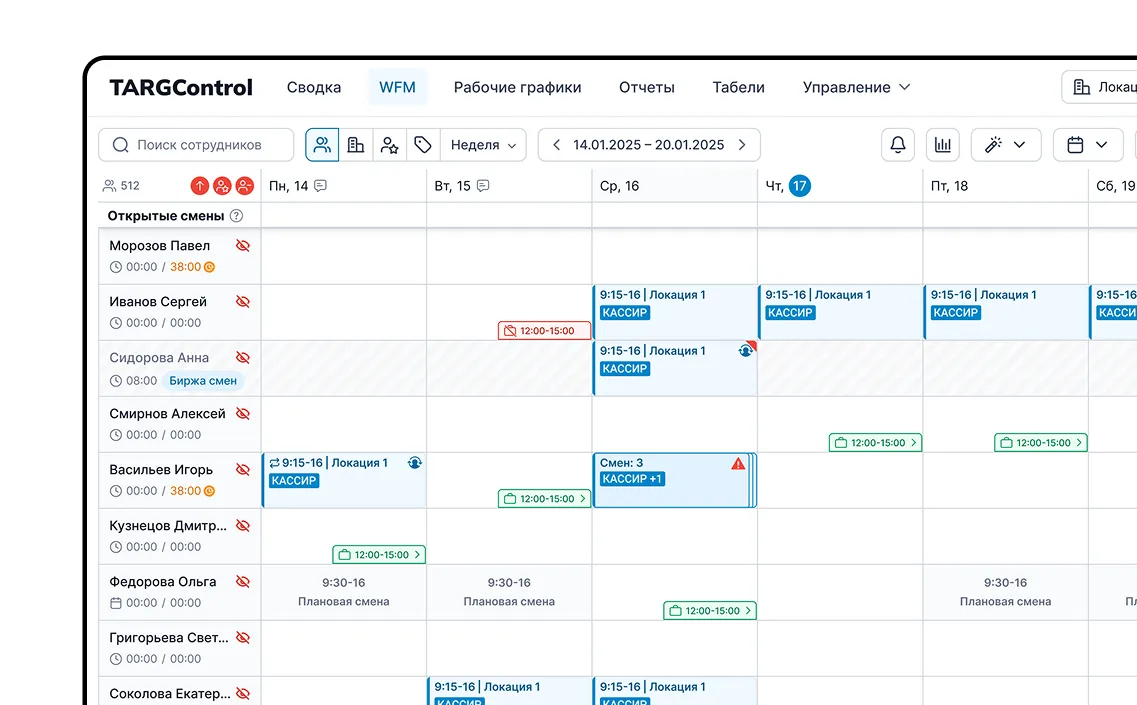Toggle visibility for Федорова Ольга

click(243, 582)
